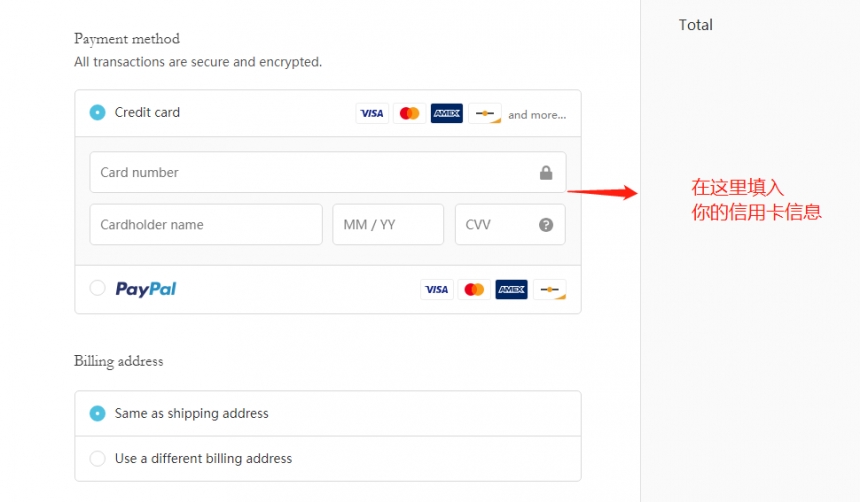The height and width of the screenshot is (502, 860).
Task: Click the CVV help question mark icon
Action: coord(546,225)
